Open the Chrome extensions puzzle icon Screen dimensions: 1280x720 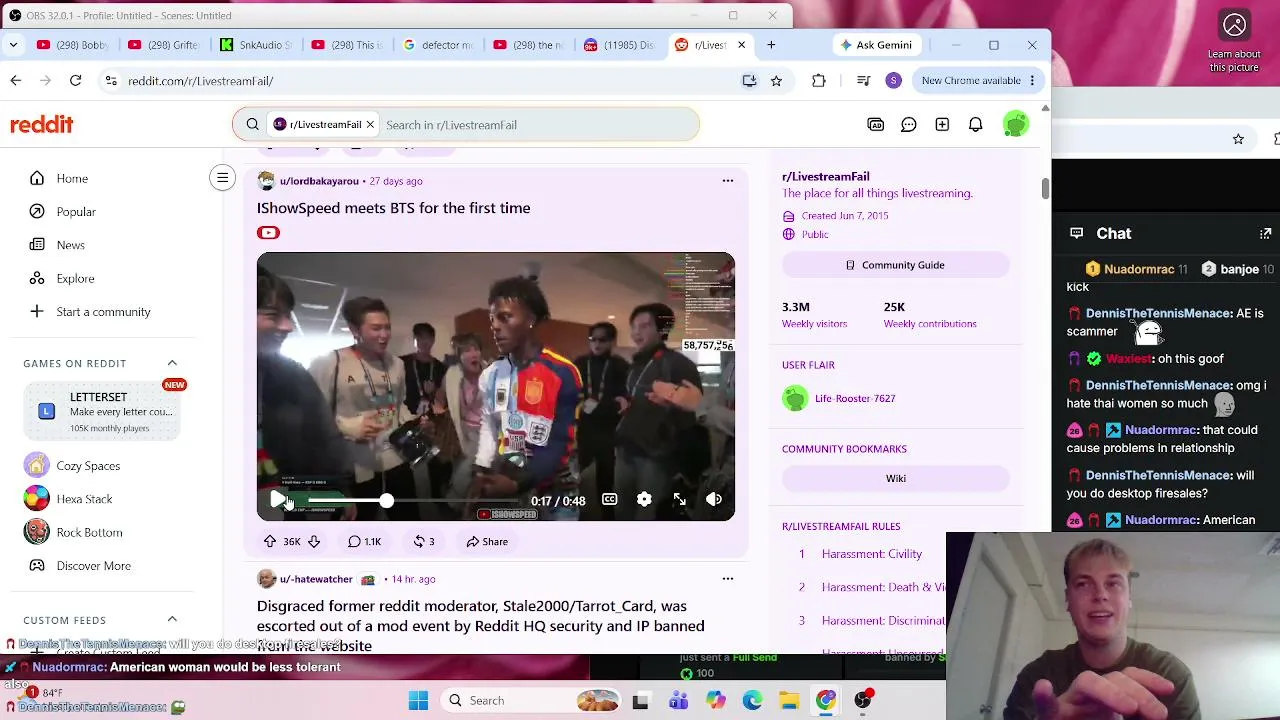point(819,81)
